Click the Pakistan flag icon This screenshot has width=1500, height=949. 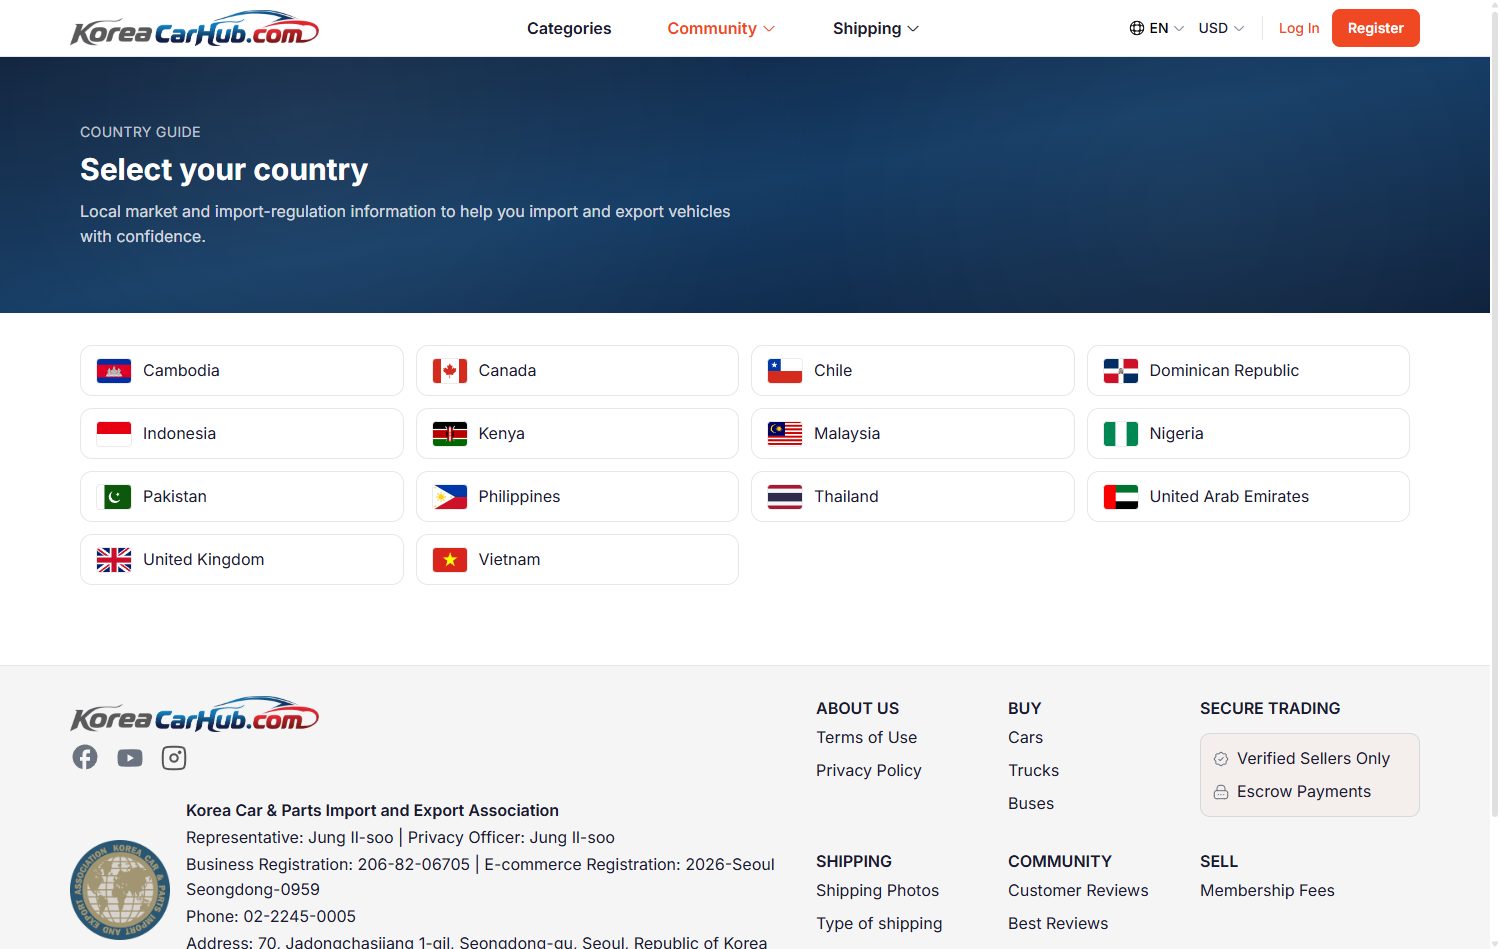tap(114, 497)
